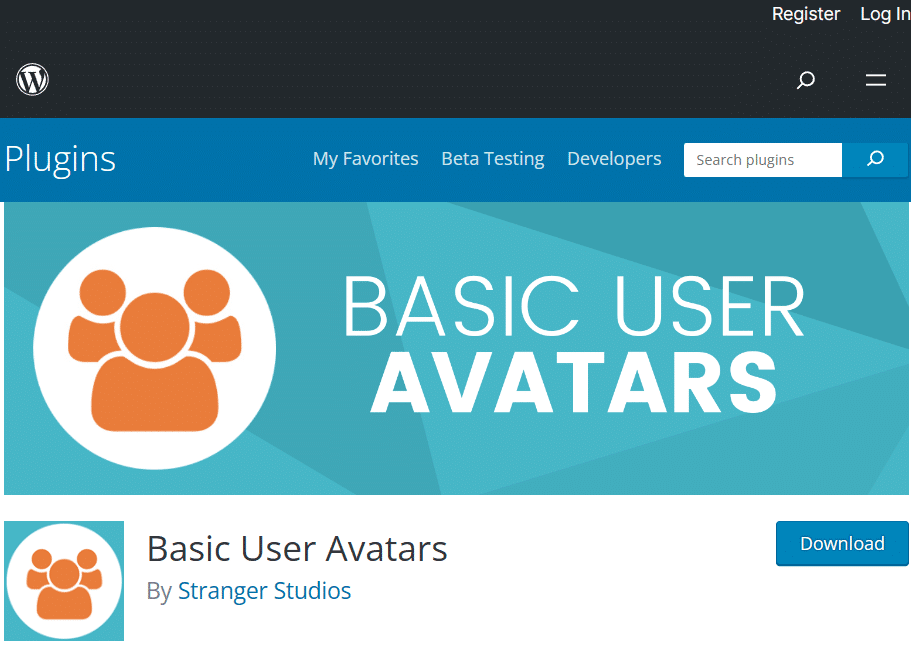The image size is (911, 667).
Task: Click the Basic User Avatars banner image
Action: click(455, 348)
